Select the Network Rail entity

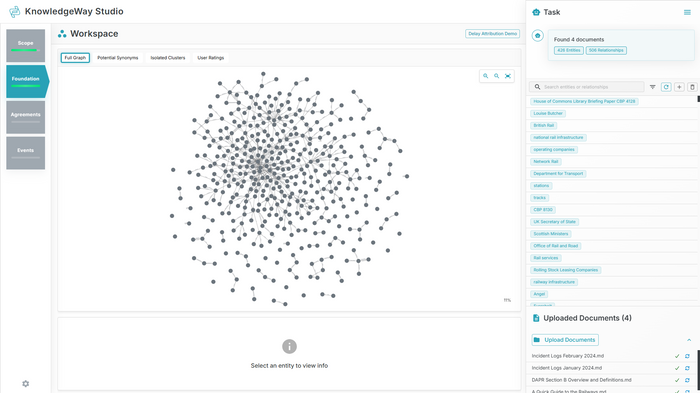click(x=546, y=162)
